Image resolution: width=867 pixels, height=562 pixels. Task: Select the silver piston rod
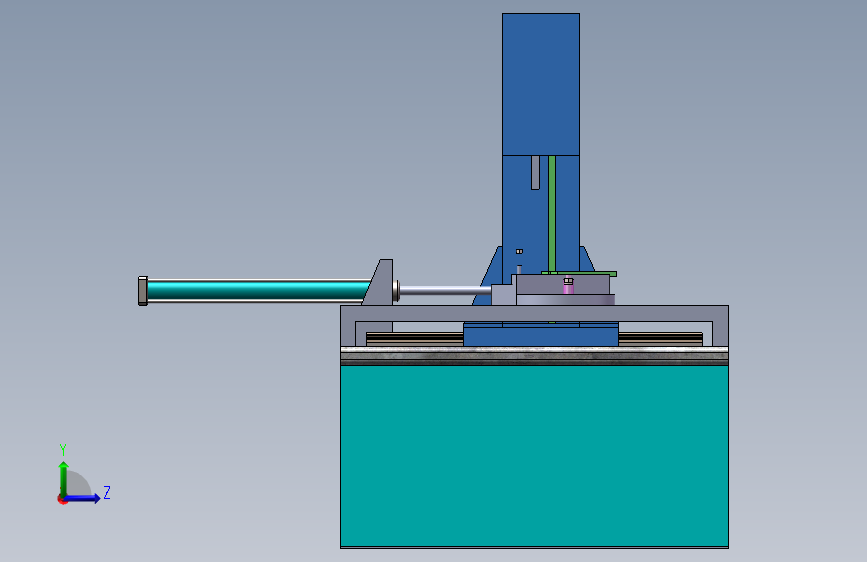(x=445, y=290)
